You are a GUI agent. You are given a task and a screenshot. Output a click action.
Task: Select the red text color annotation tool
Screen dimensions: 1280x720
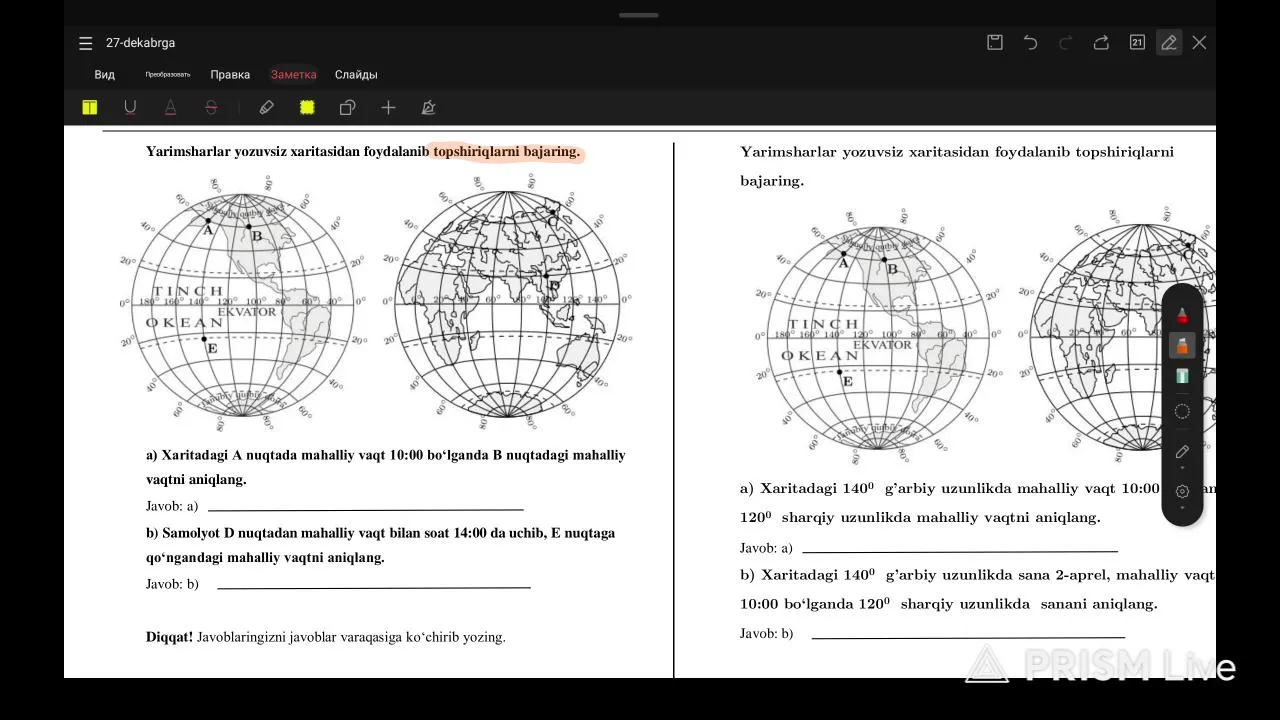[x=171, y=107]
